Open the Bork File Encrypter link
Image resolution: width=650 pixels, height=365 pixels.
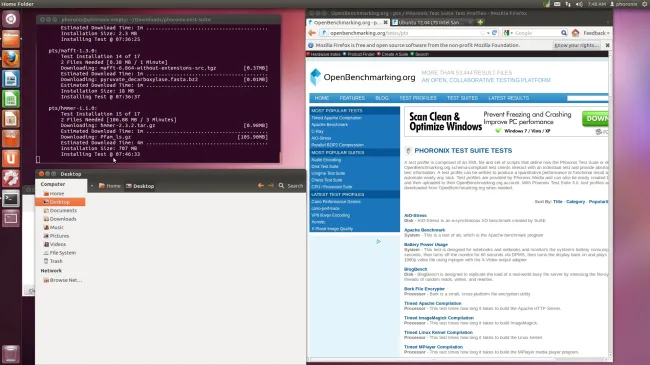click(x=424, y=289)
